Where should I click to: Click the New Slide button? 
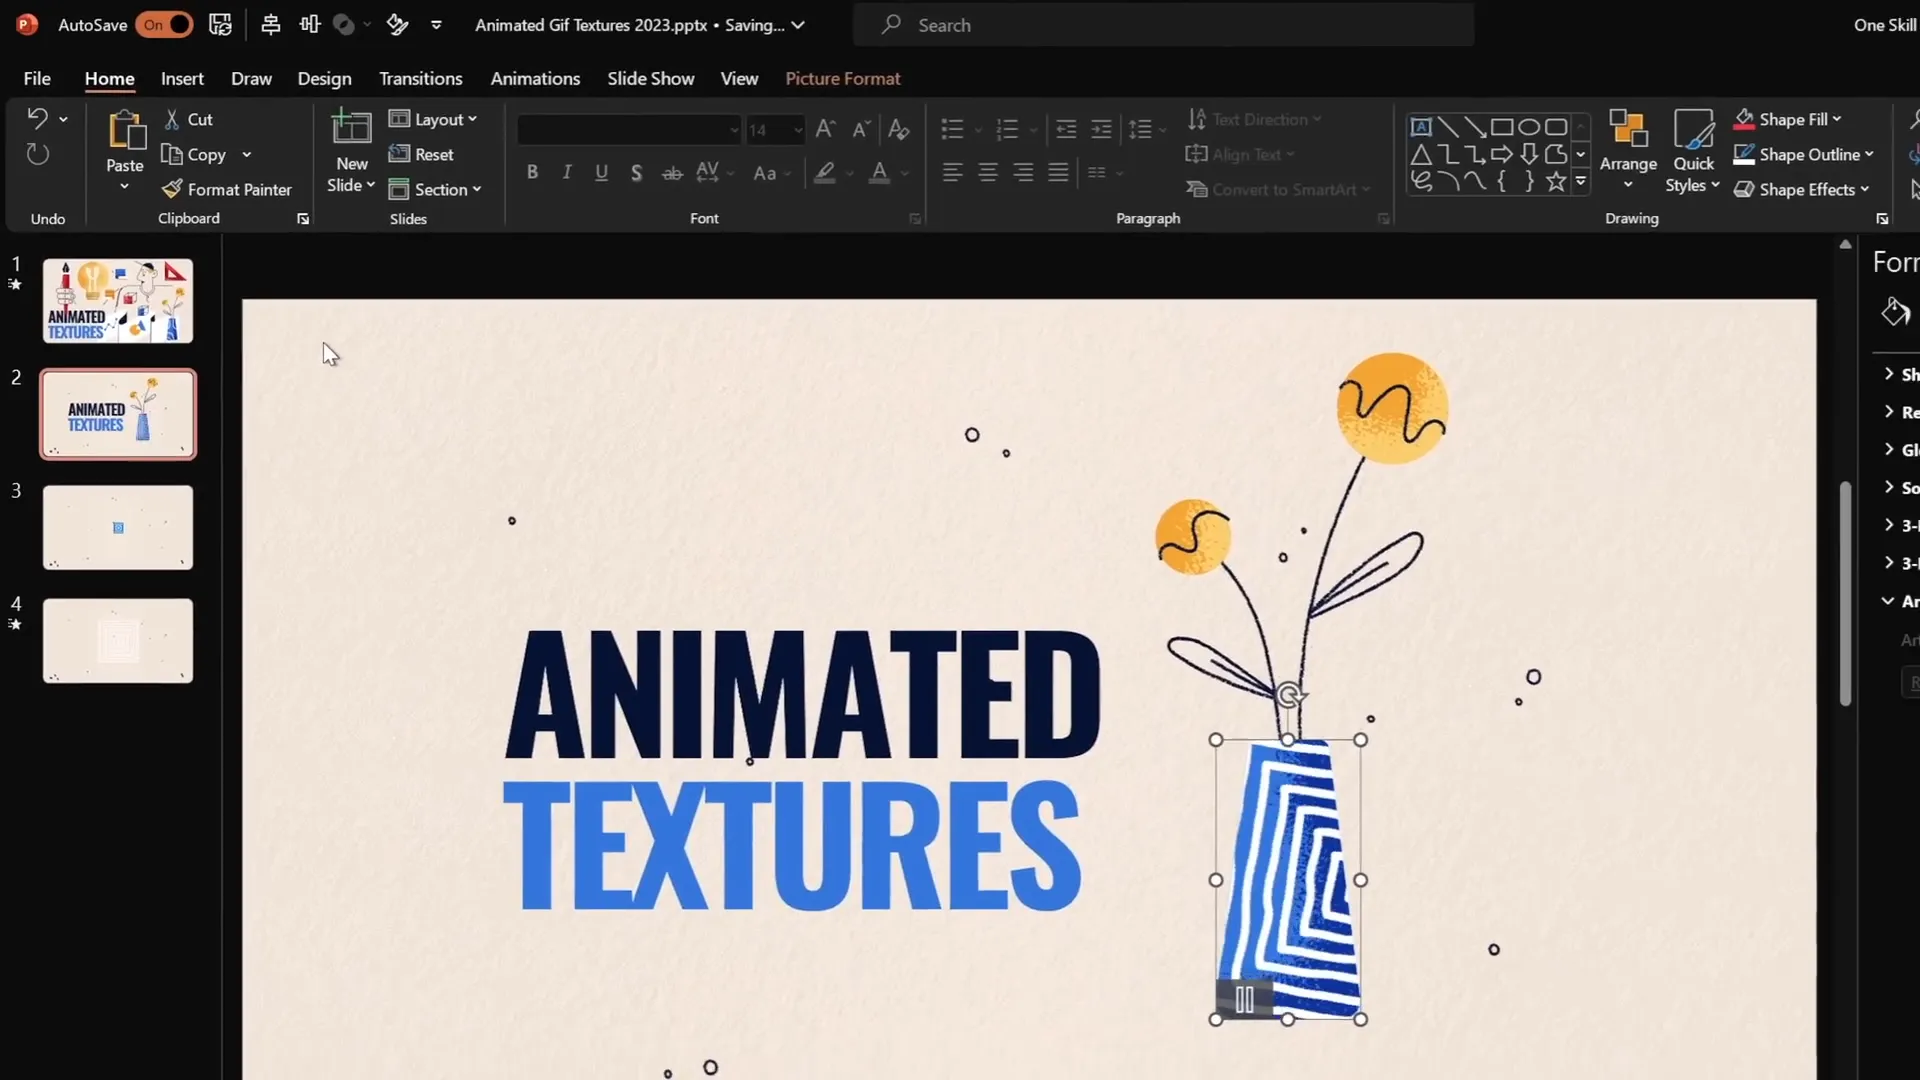coord(351,150)
